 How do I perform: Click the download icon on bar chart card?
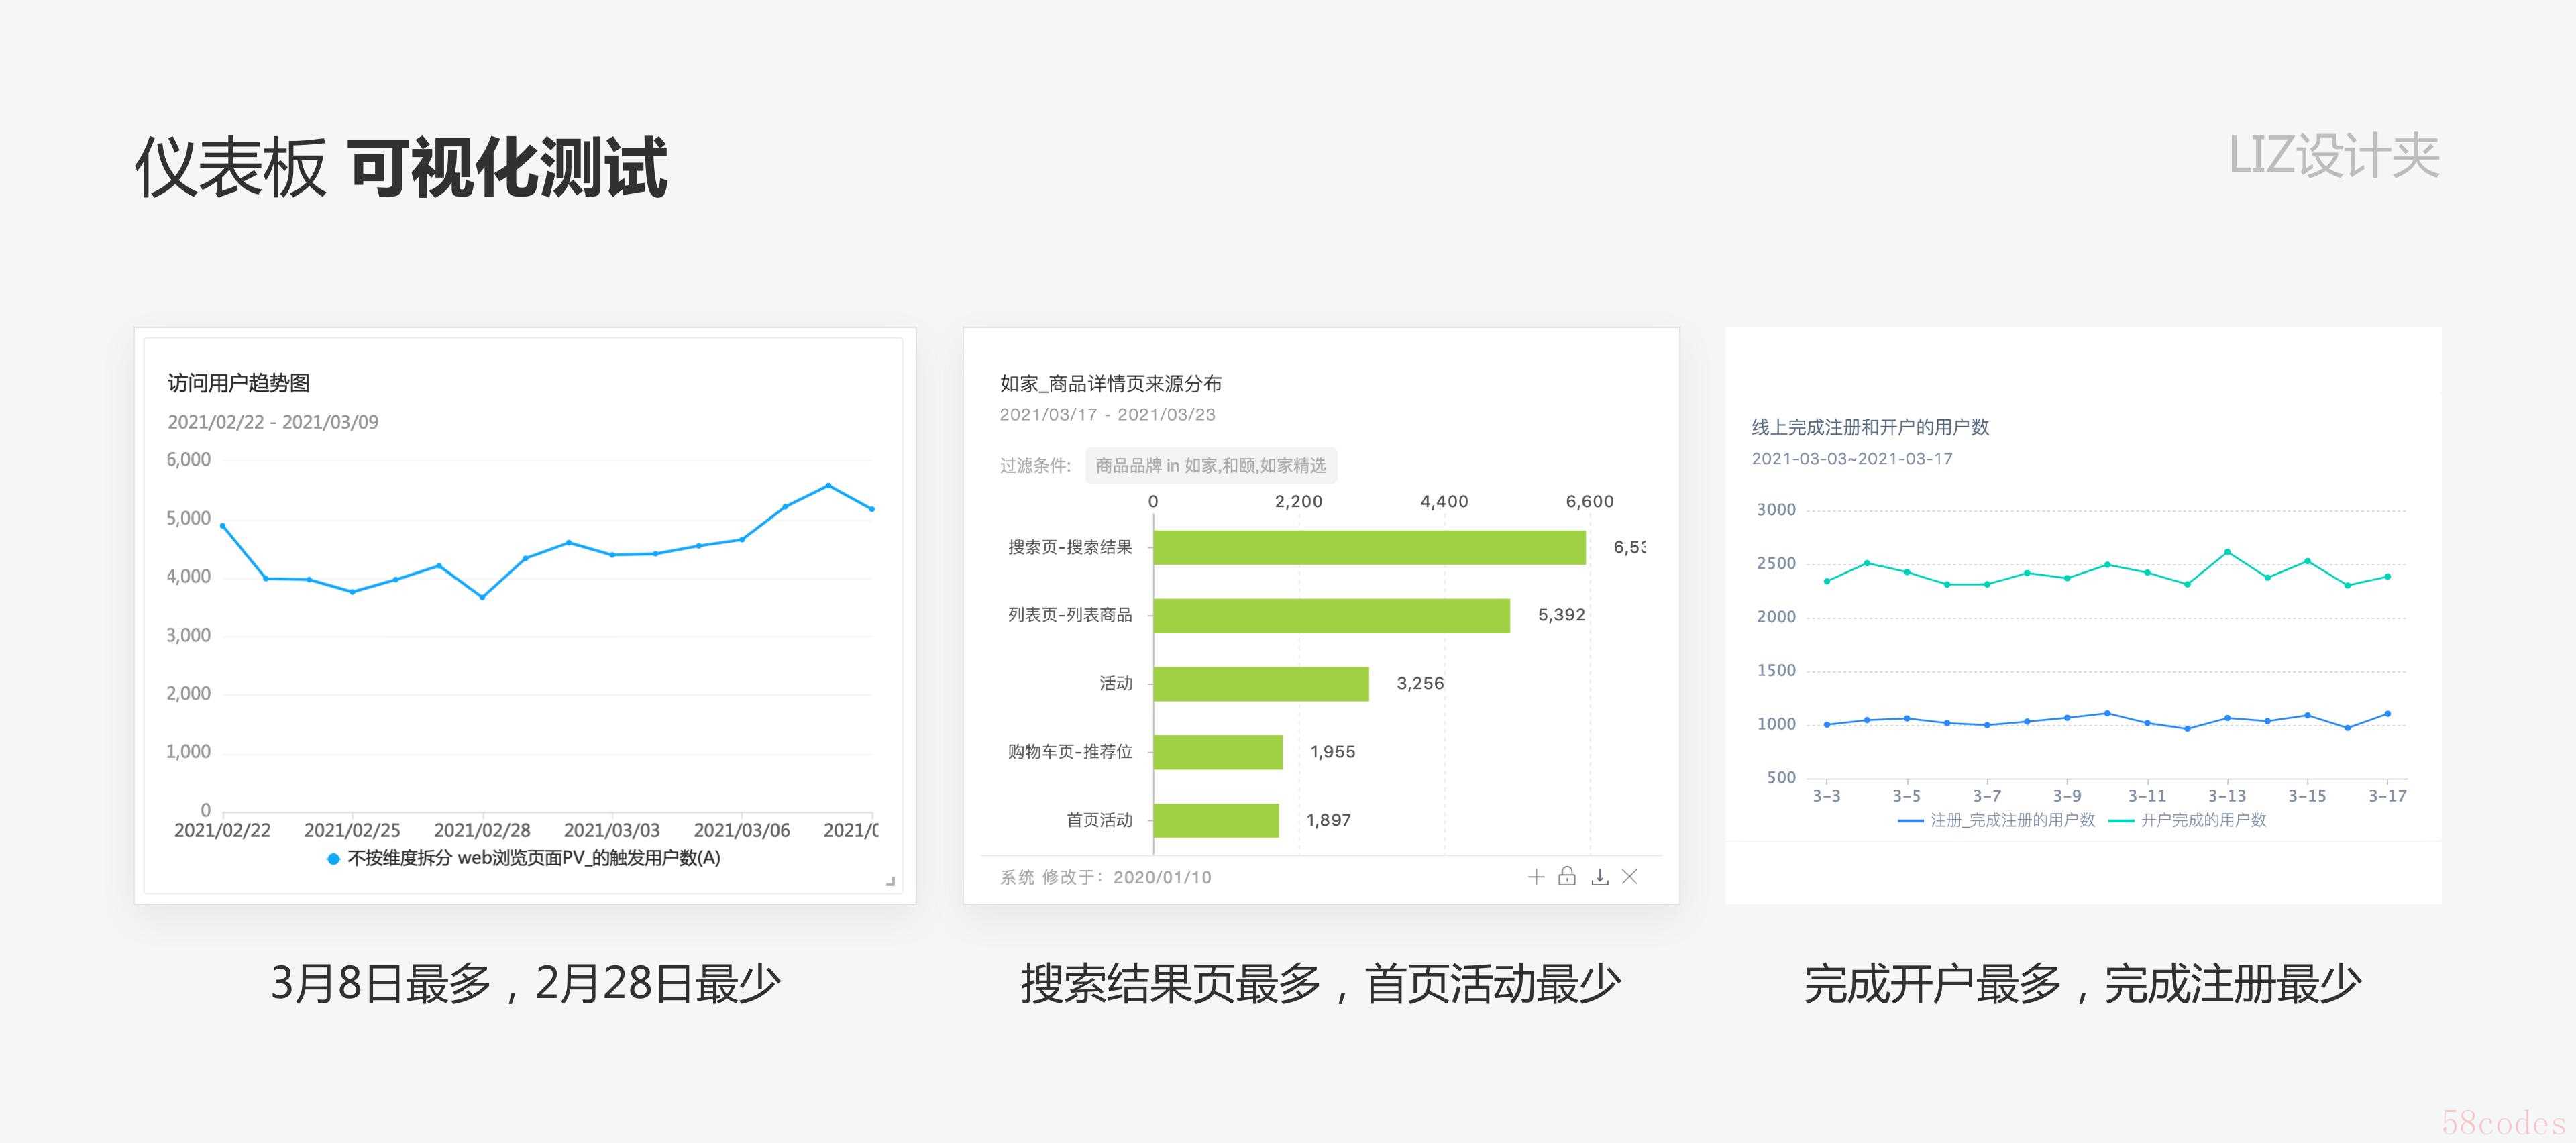[1600, 877]
